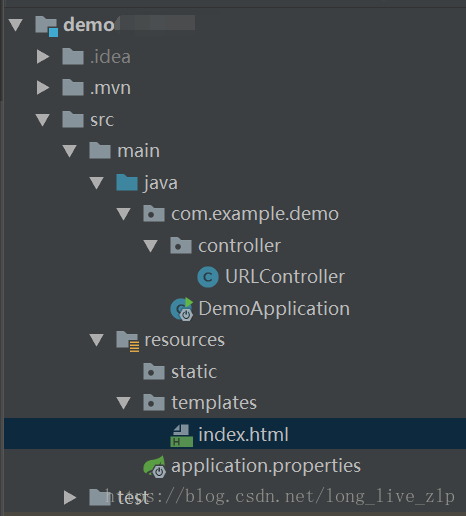Open the application.properties file name

[x=266, y=466]
